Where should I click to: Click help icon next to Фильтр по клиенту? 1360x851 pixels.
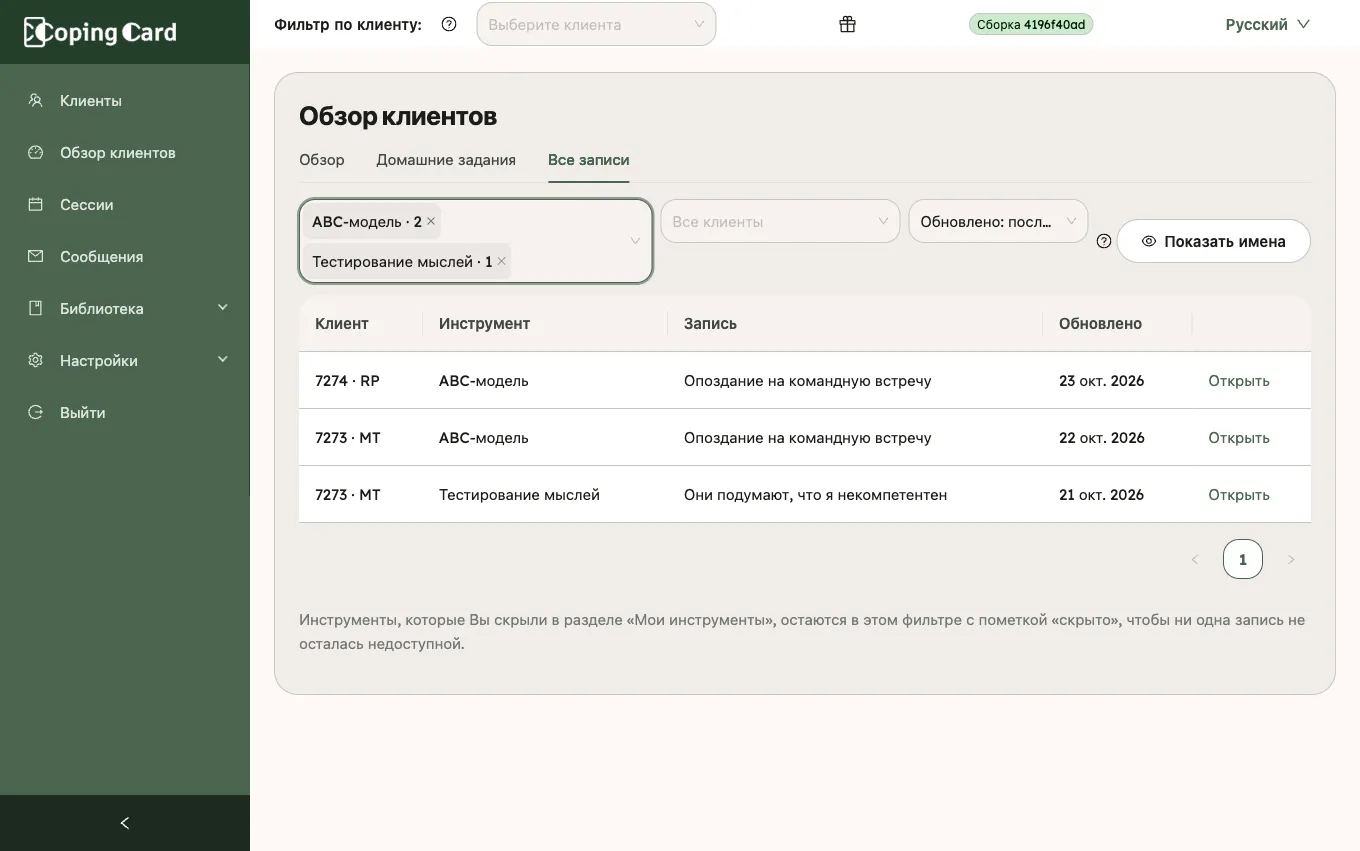click(x=449, y=24)
